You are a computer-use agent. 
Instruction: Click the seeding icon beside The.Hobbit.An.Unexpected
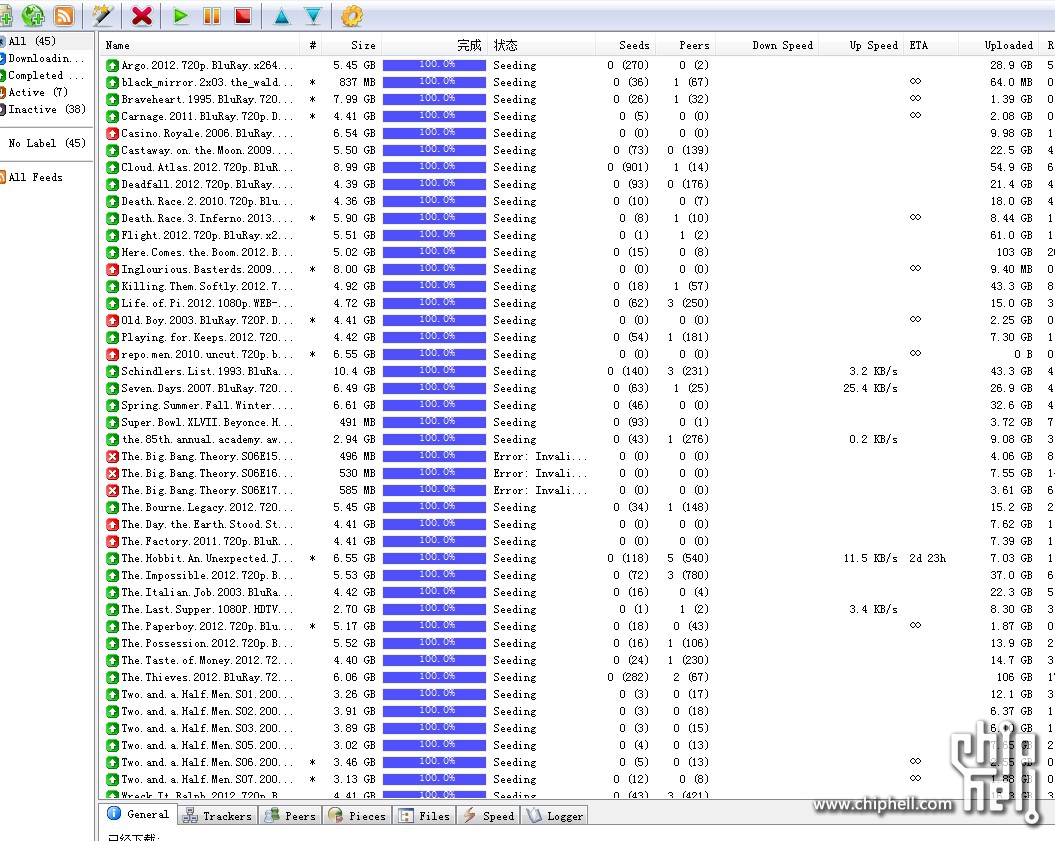(112, 558)
